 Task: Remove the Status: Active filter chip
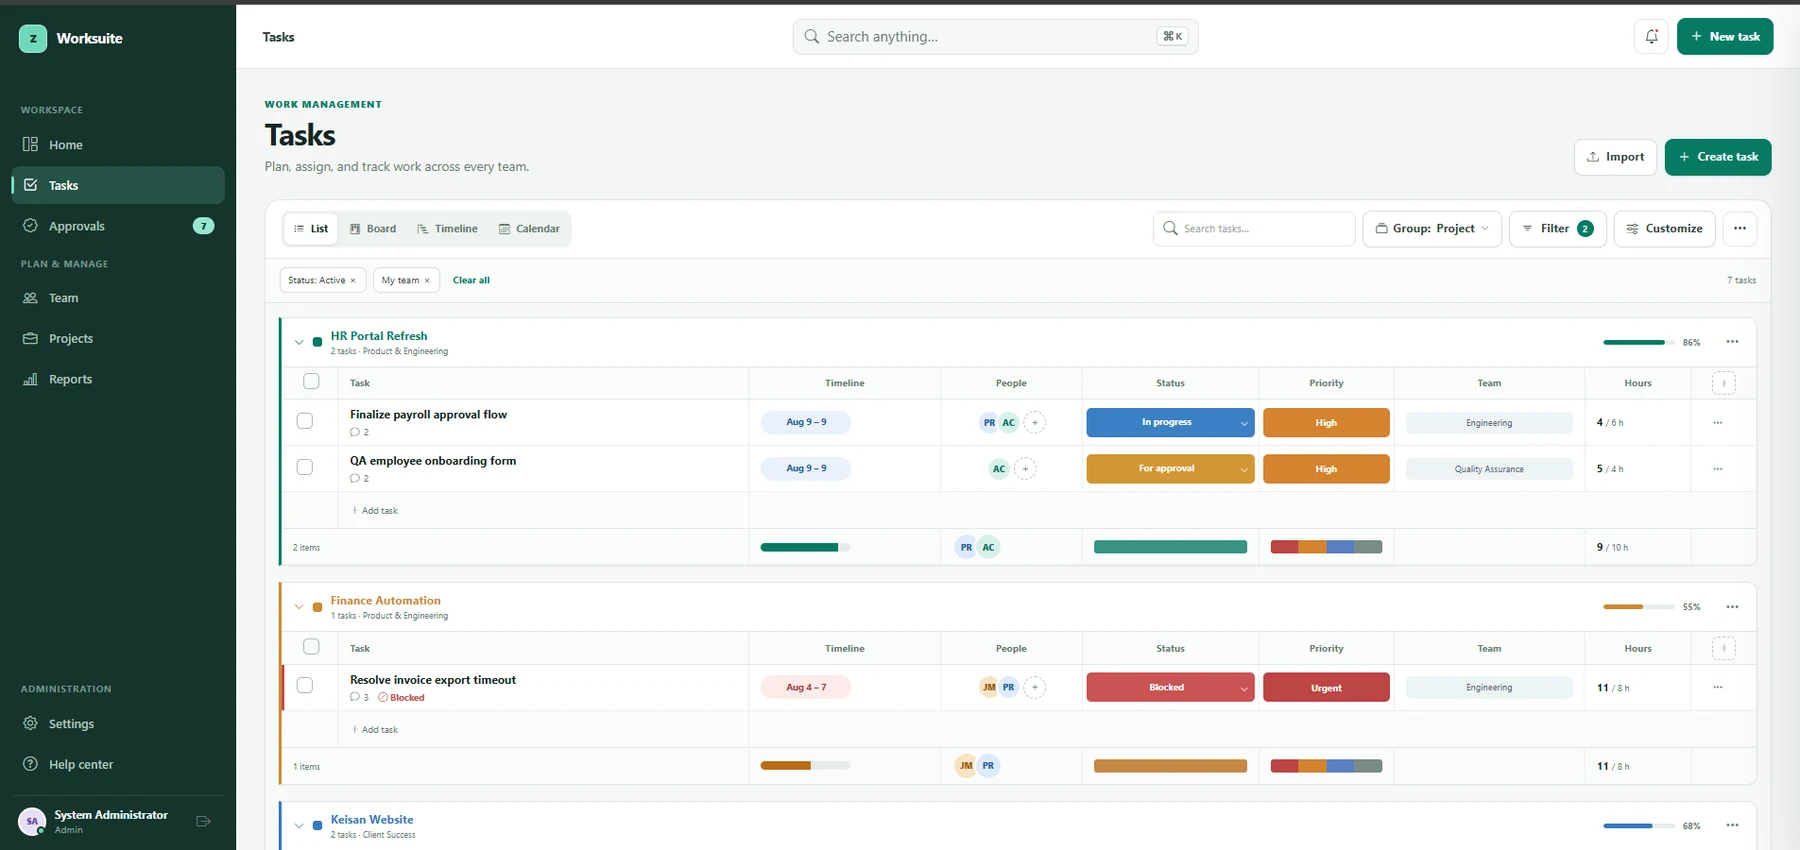click(x=353, y=280)
